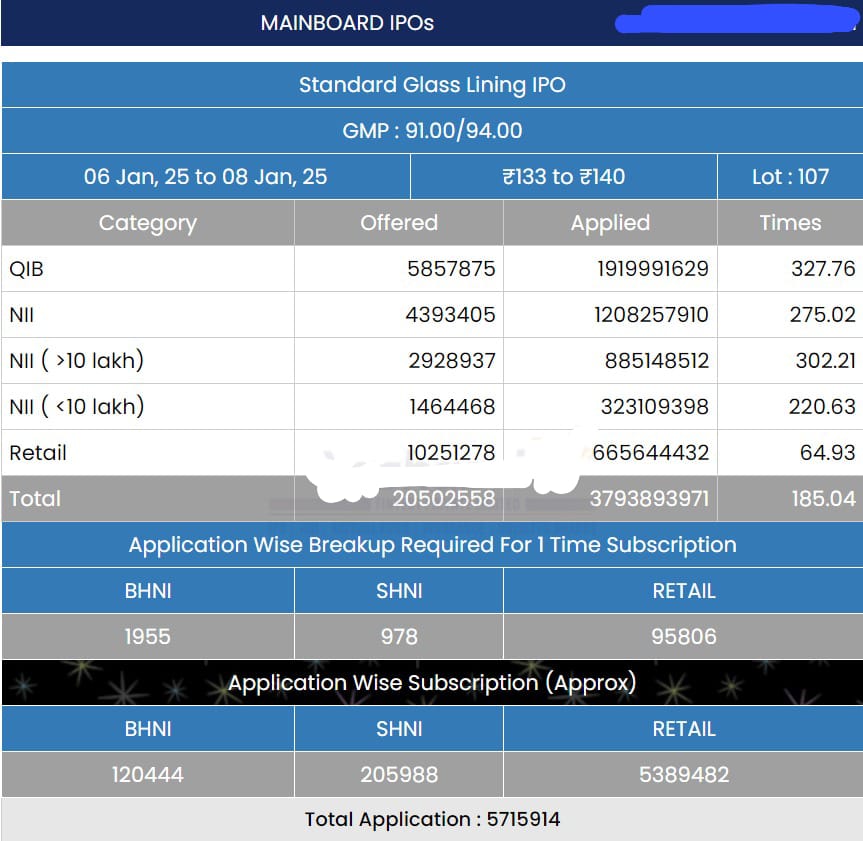Click the Offered column header

tap(399, 223)
